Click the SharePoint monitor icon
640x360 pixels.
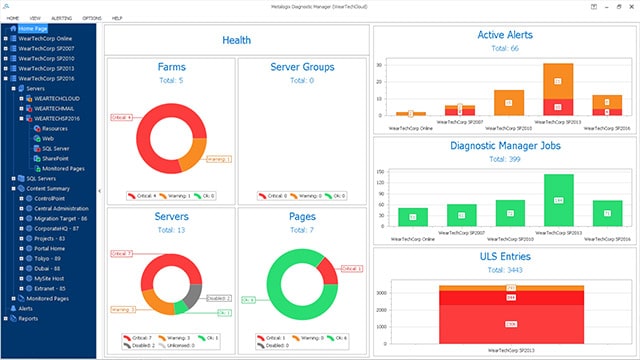[x=37, y=158]
